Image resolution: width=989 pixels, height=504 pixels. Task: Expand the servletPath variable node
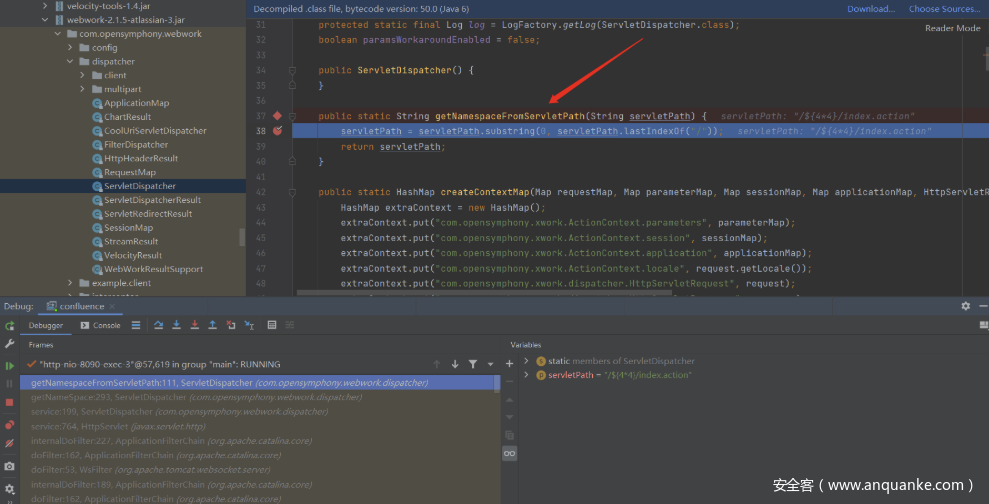[x=527, y=375]
